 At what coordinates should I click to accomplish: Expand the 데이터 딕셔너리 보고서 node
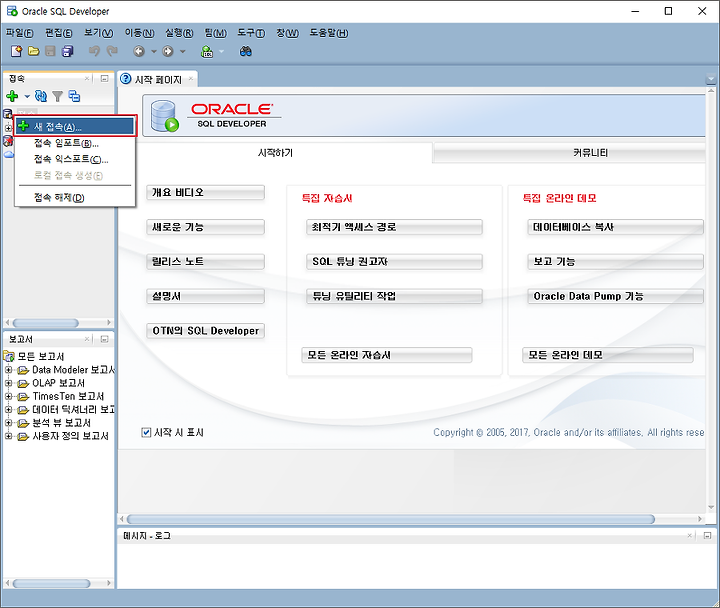point(8,410)
